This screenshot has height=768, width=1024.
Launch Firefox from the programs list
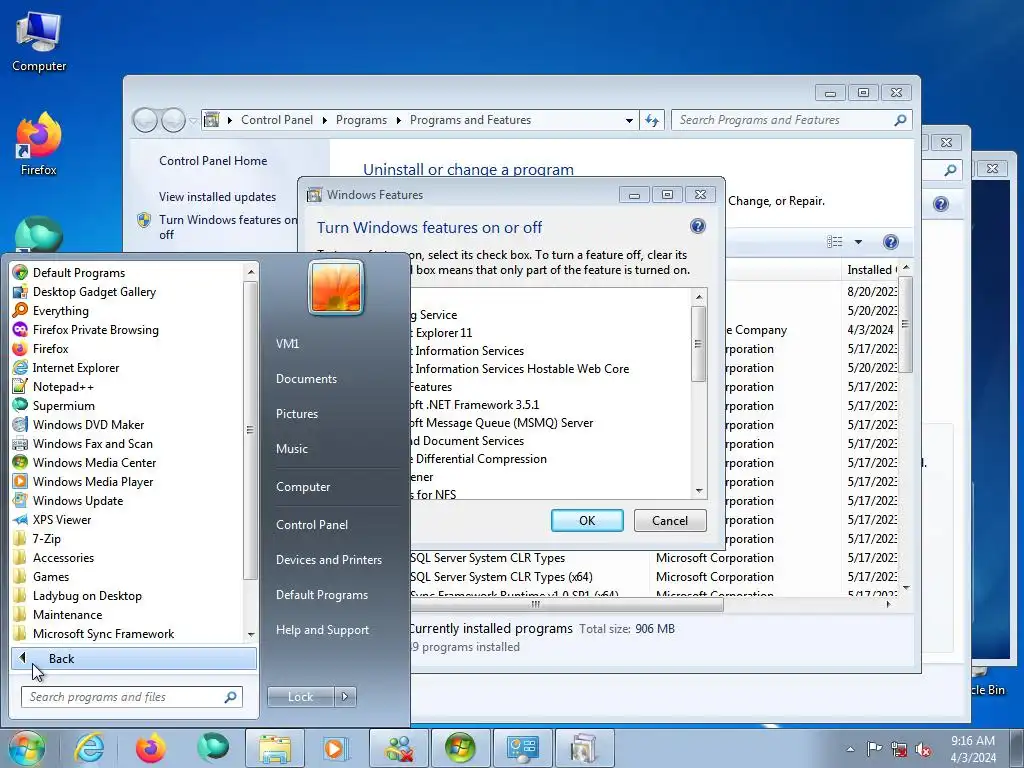(x=40, y=348)
